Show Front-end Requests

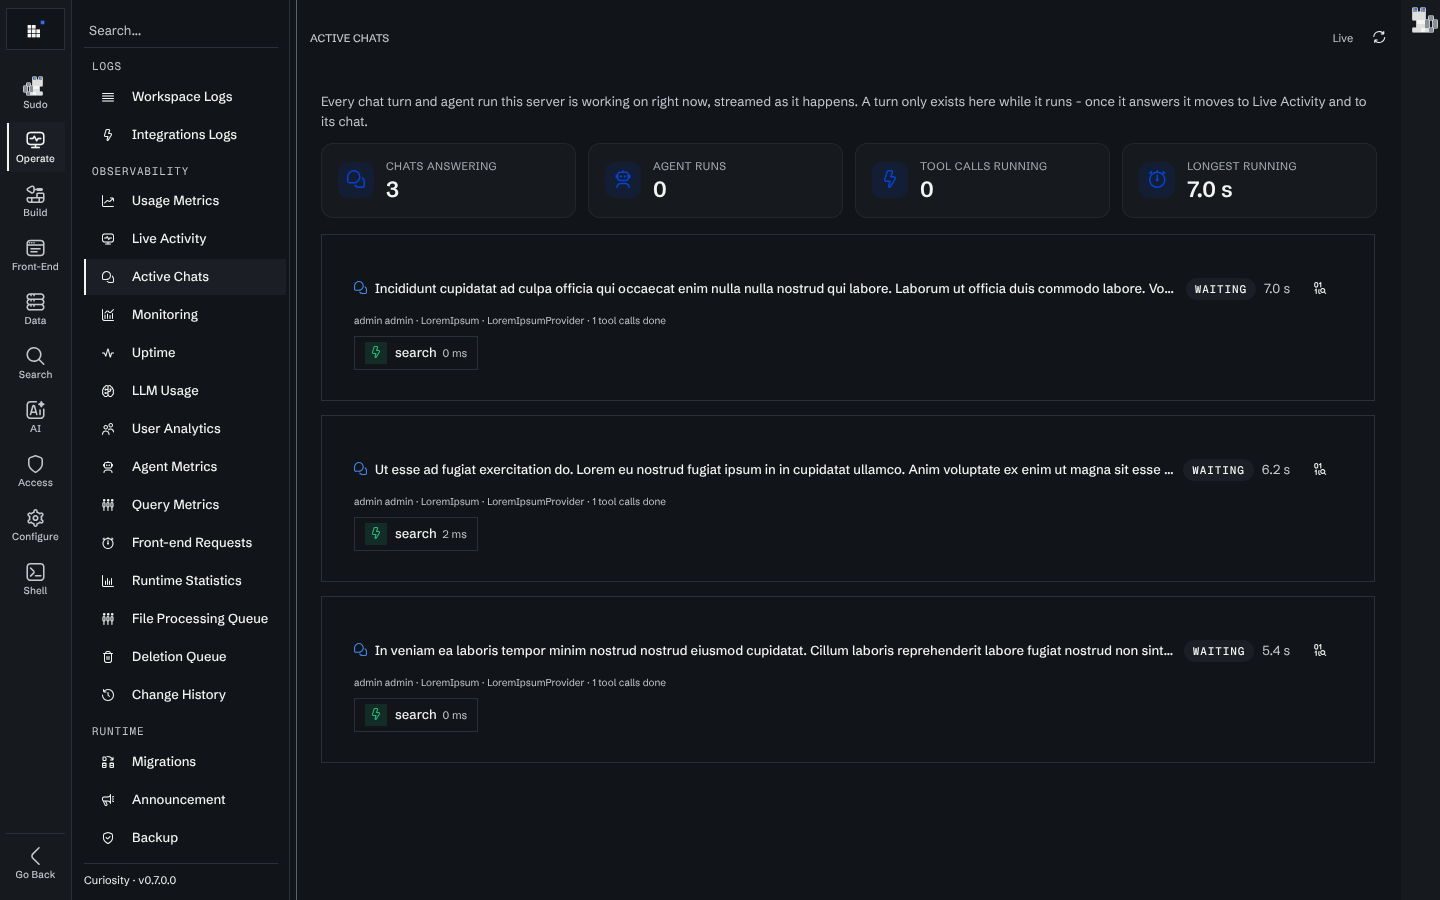(185, 543)
